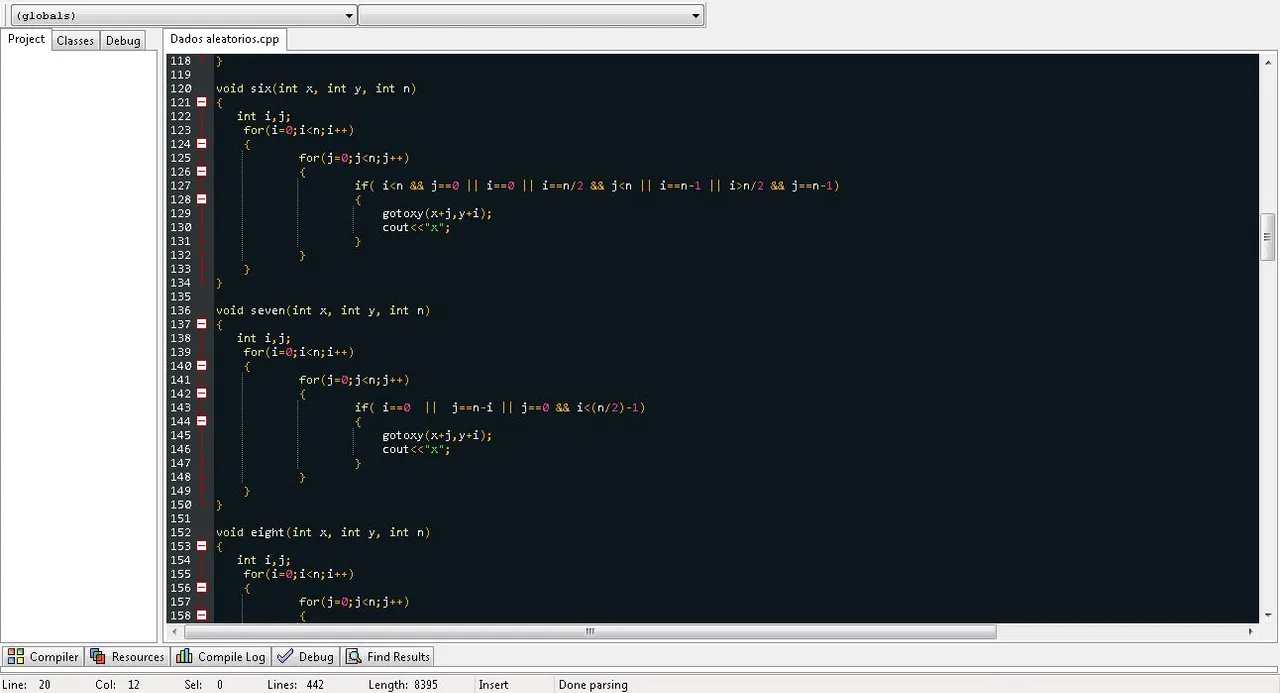Collapse code fold at line 126
Viewport: 1280px width, 693px height.
click(201, 172)
